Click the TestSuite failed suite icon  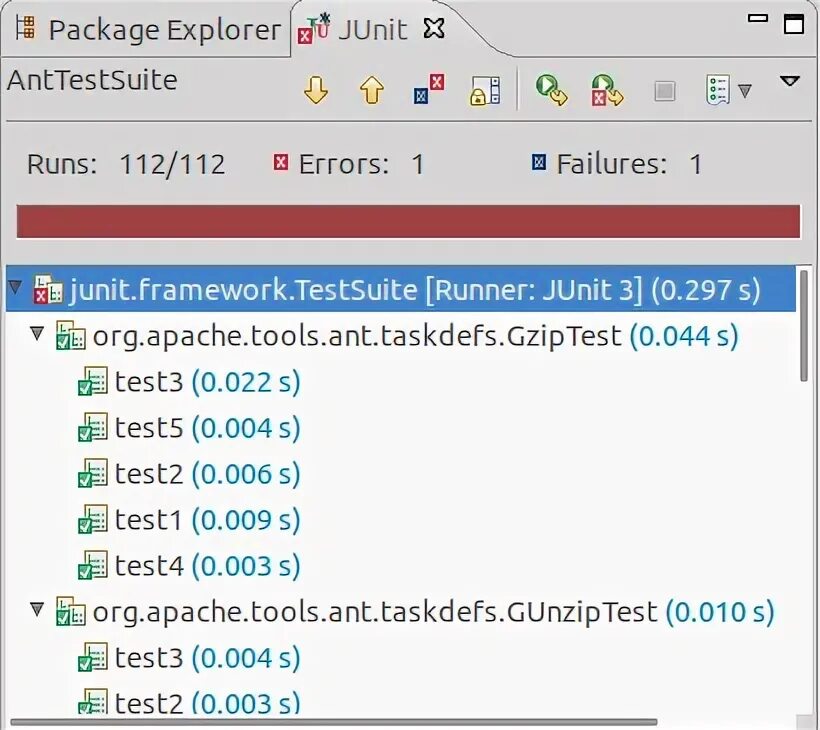point(48,290)
